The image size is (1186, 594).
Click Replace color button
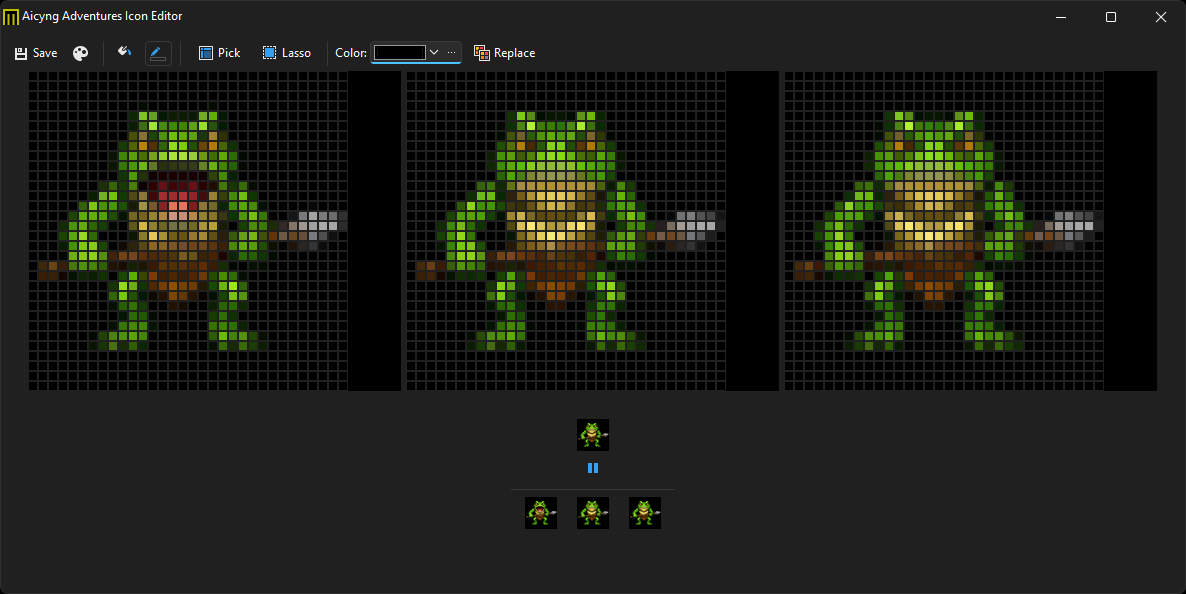click(505, 53)
